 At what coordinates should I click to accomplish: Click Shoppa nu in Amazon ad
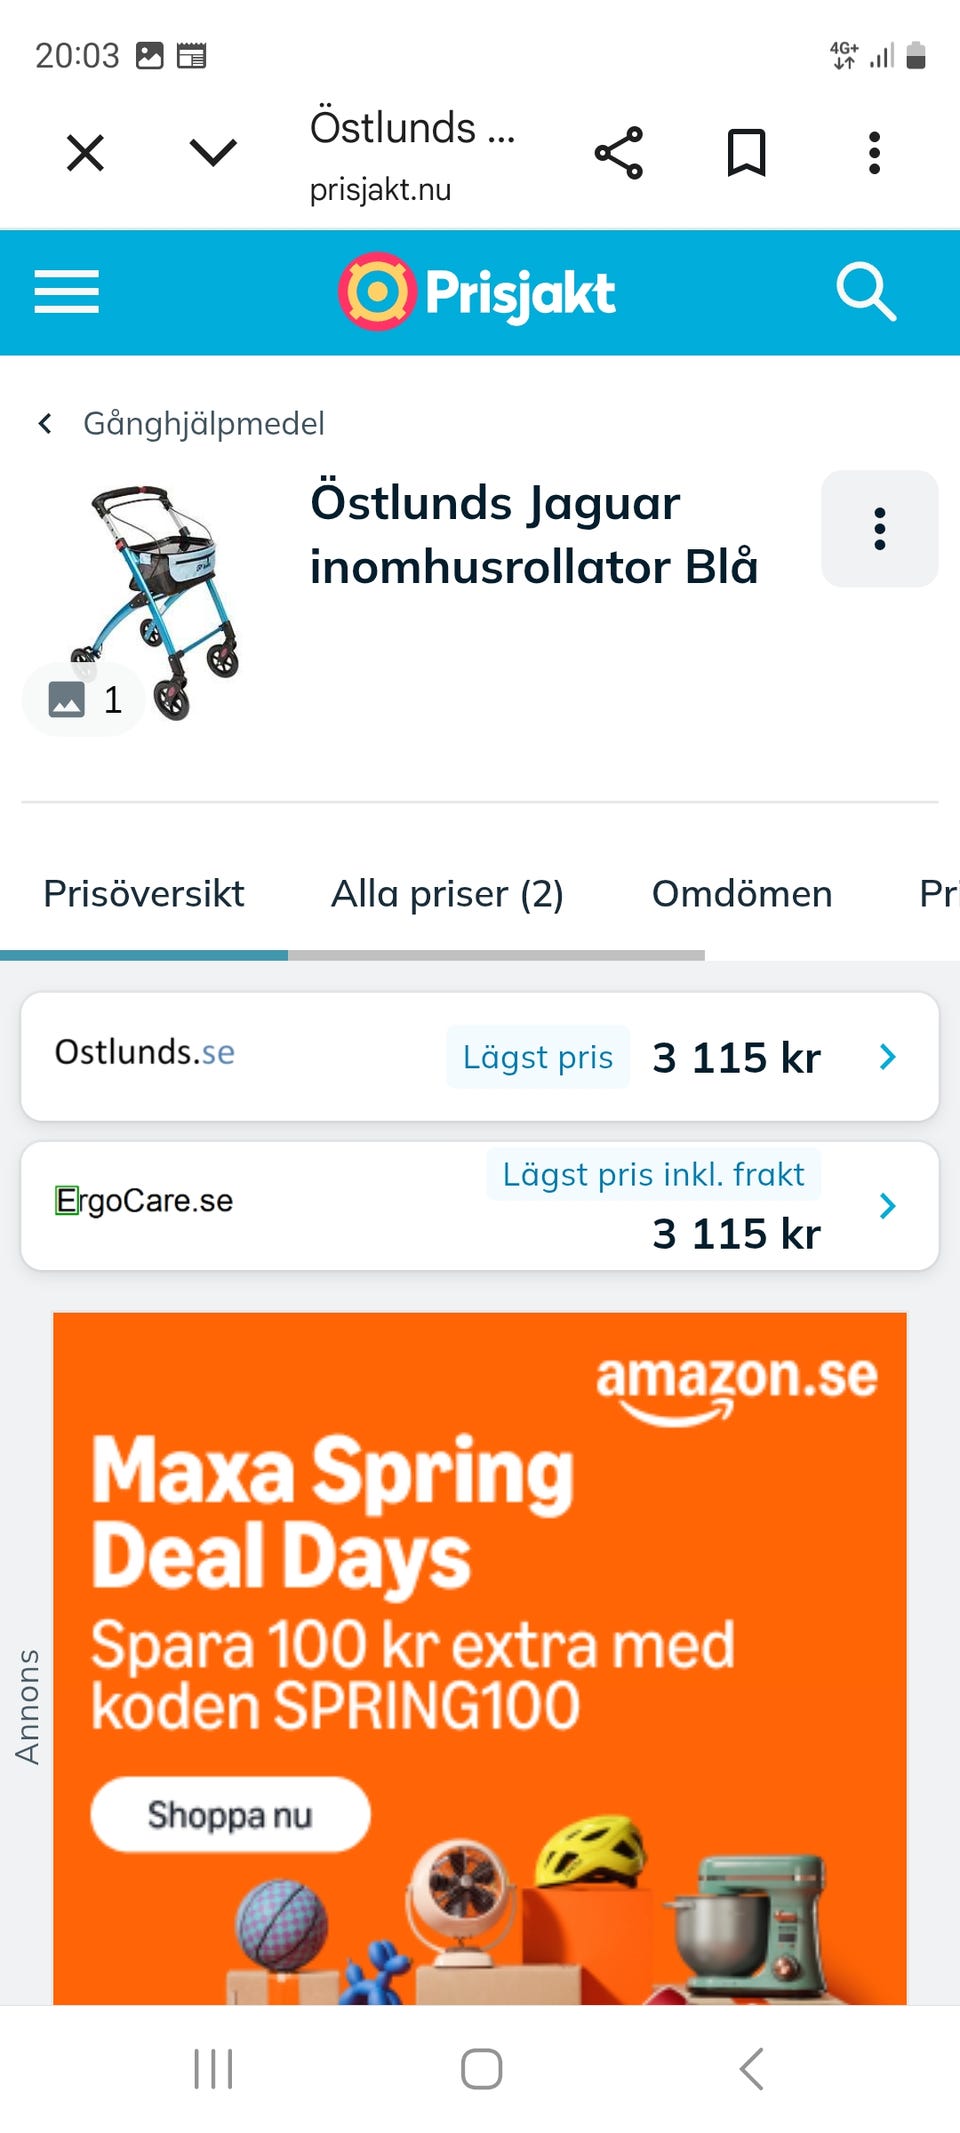click(x=230, y=1815)
